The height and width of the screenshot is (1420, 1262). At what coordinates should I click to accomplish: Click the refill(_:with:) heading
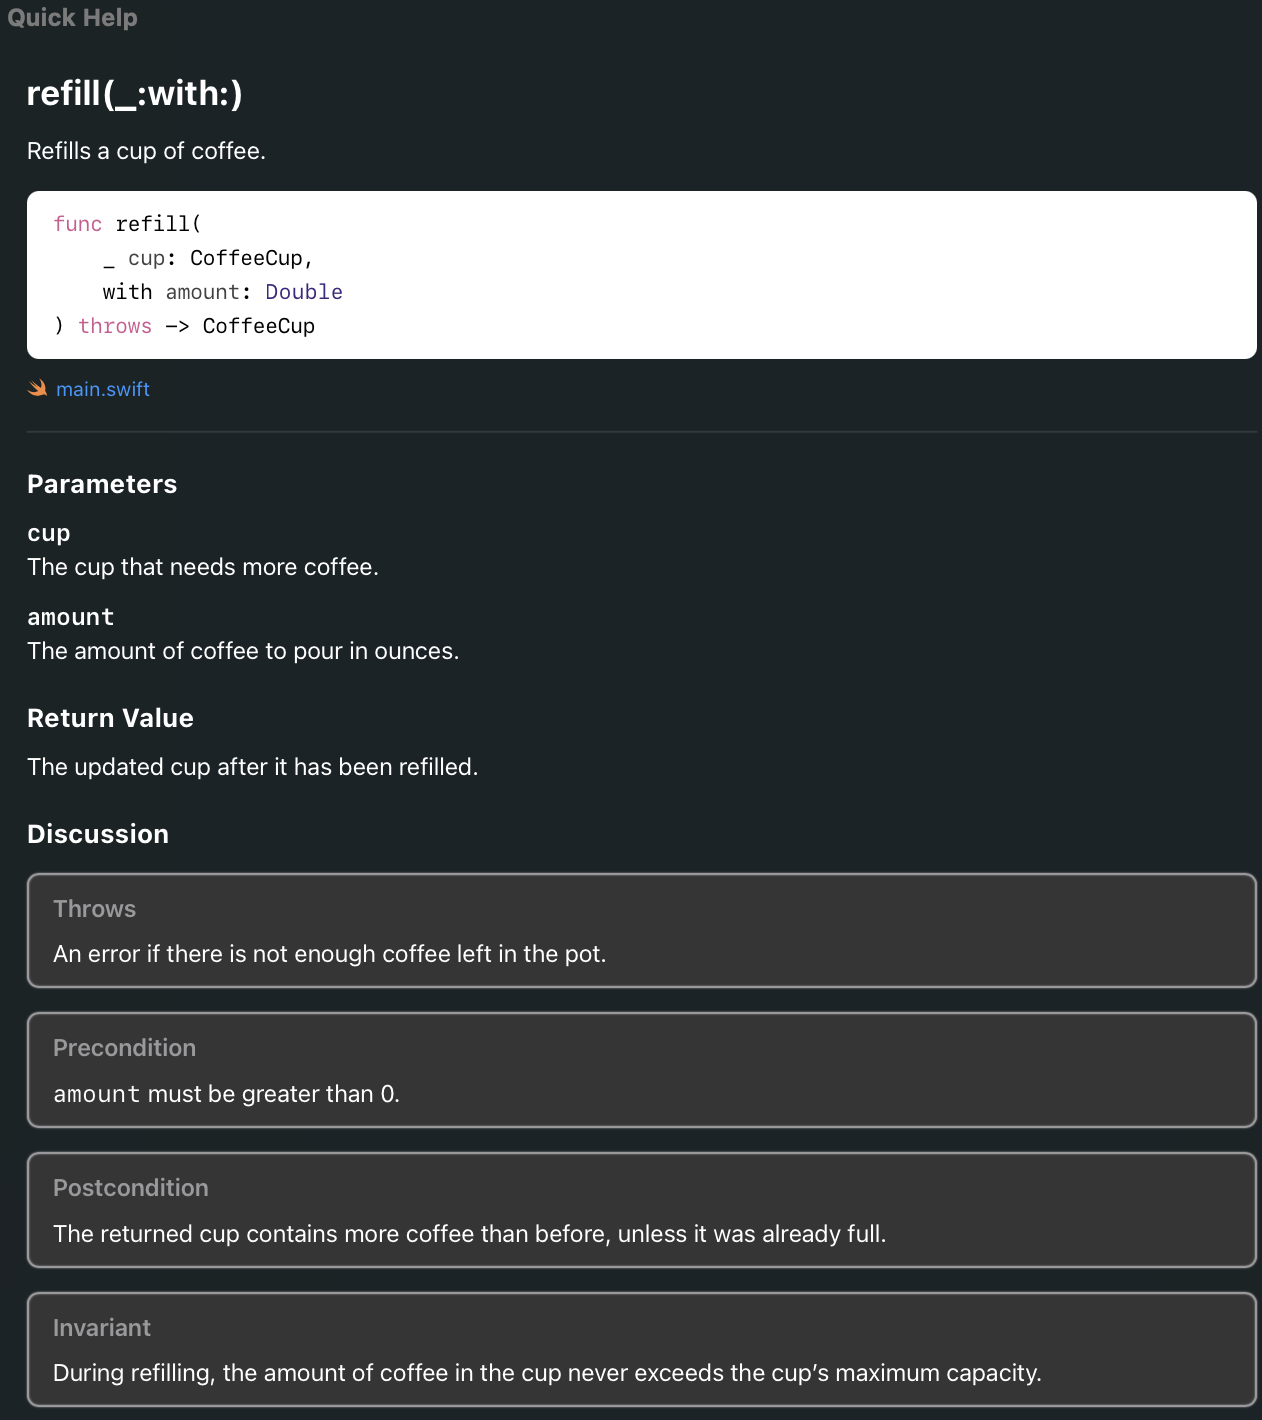[134, 94]
